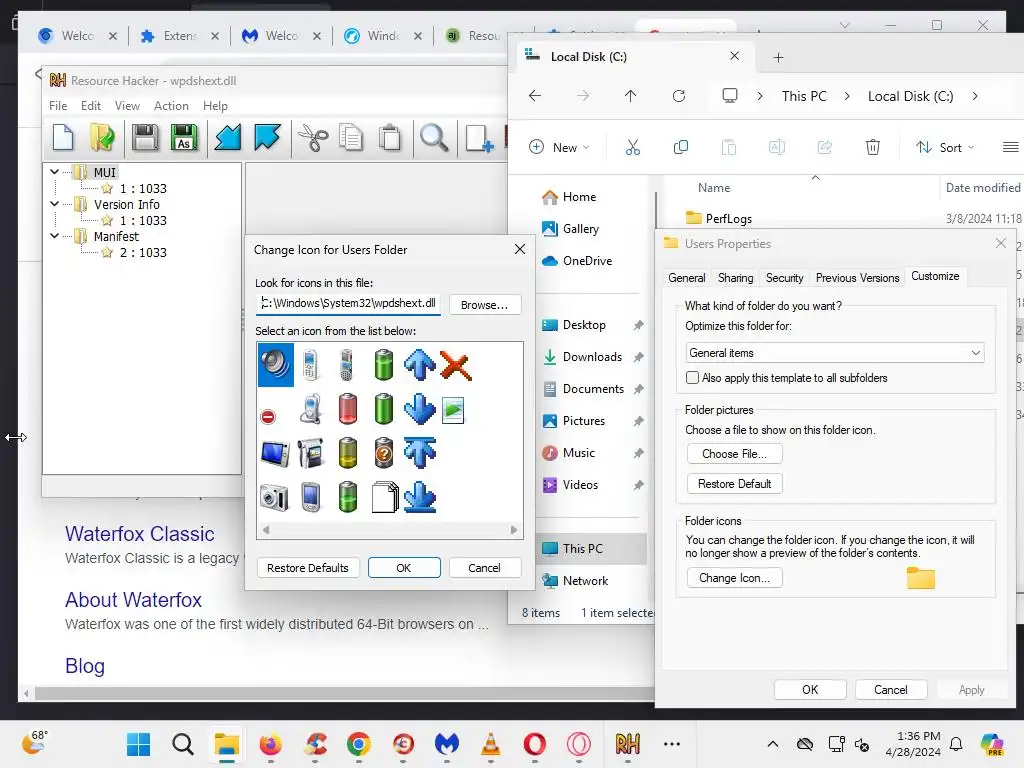Click the Find magnifier icon in Resource Hacker
The width and height of the screenshot is (1024, 768).
coord(434,138)
